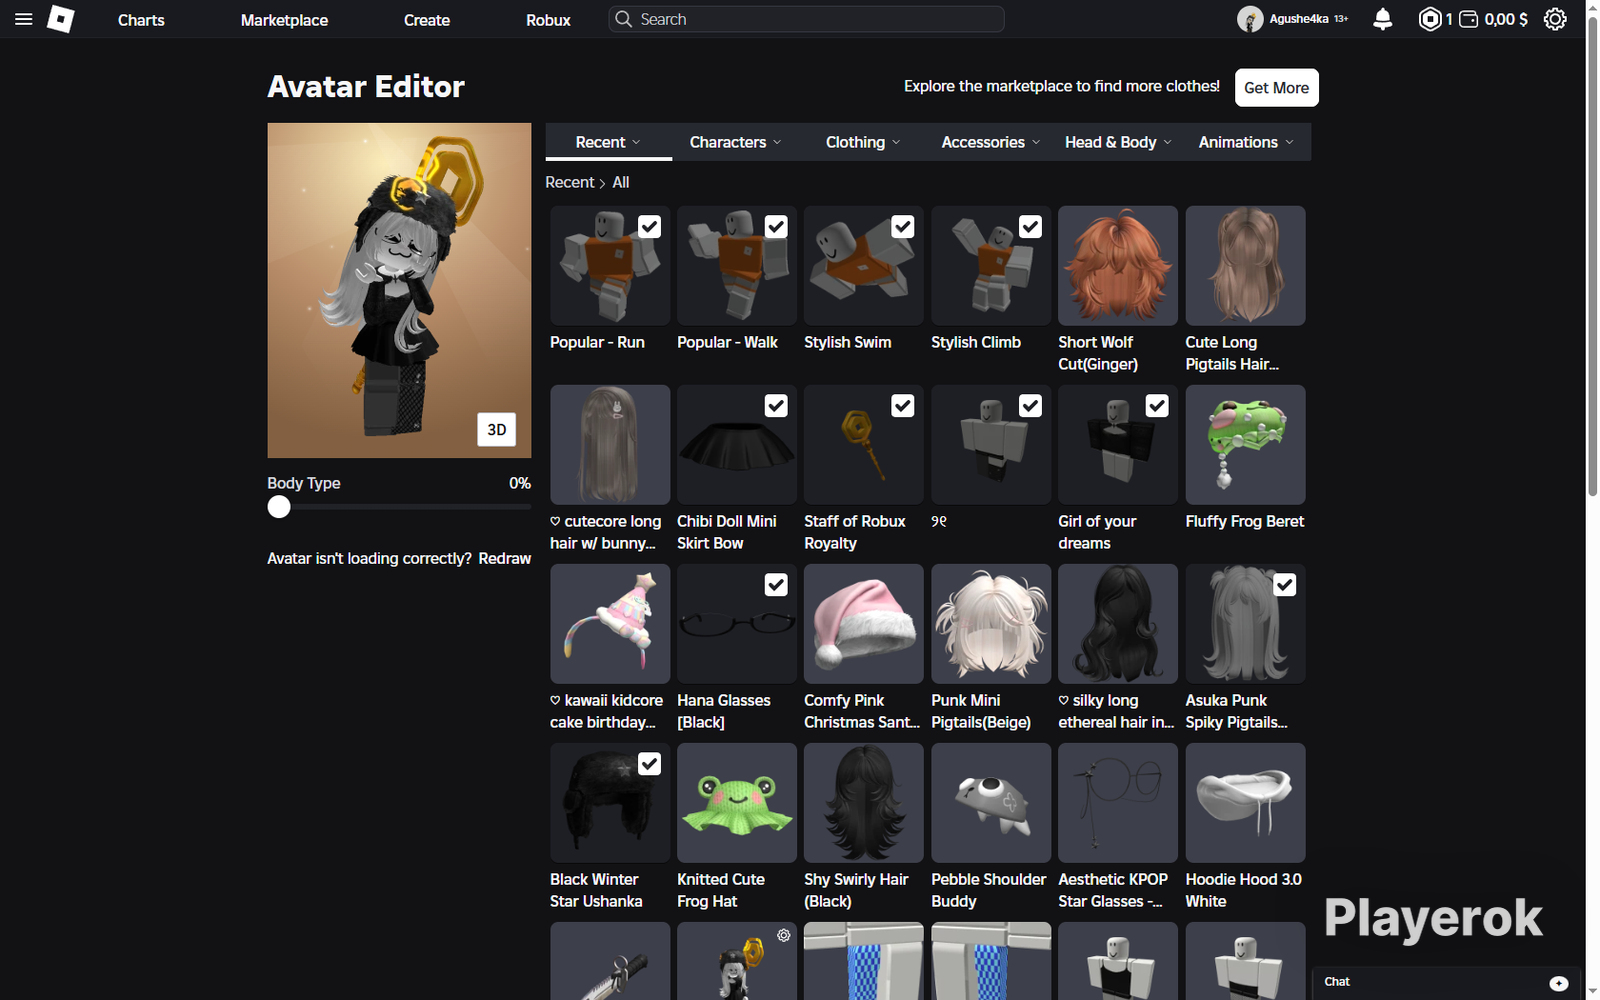
Task: Expand the Head & Body dropdown
Action: pos(1118,142)
